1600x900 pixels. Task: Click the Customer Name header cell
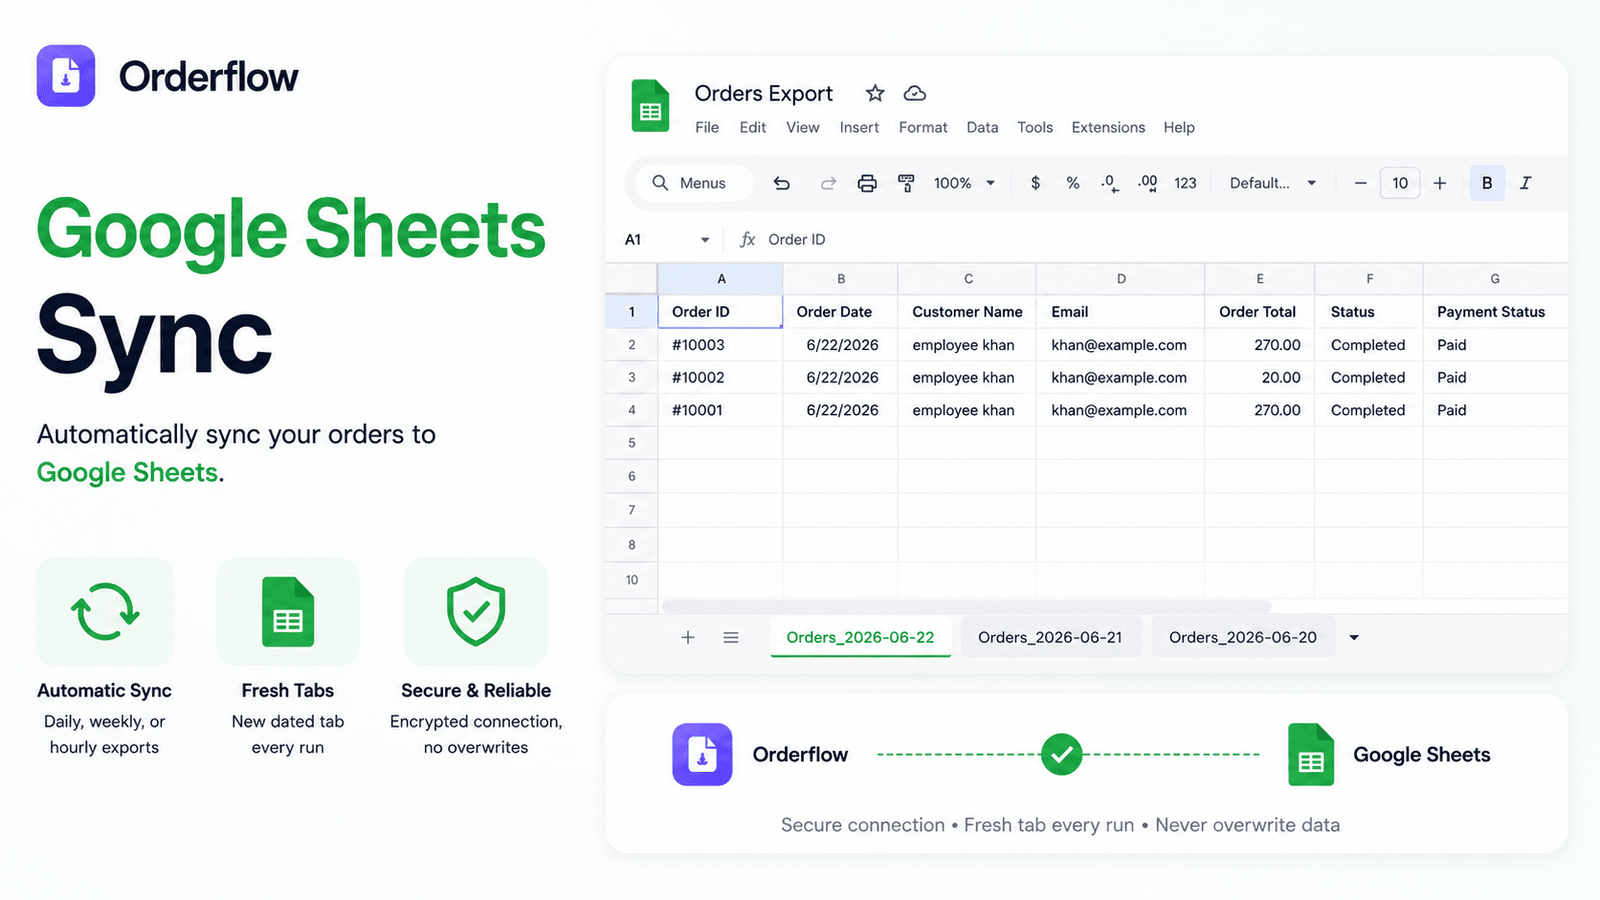[x=967, y=312]
